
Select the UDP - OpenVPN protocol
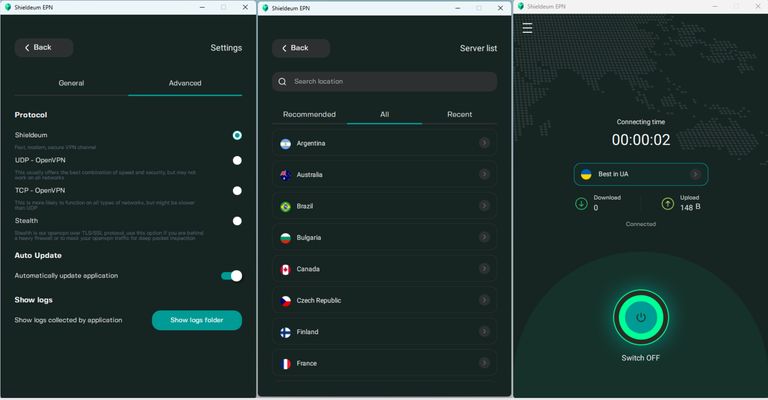pos(237,160)
